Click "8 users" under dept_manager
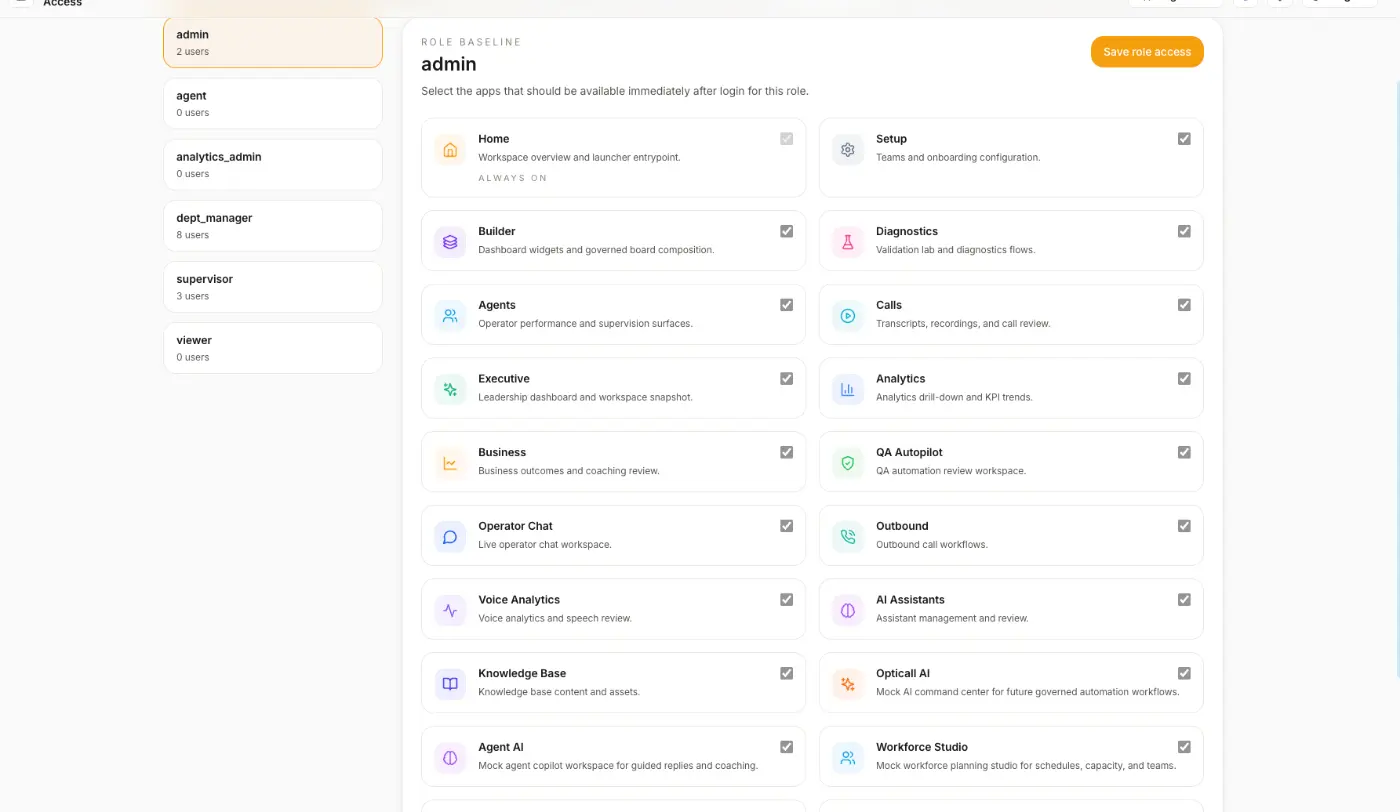1400x812 pixels. tap(193, 235)
